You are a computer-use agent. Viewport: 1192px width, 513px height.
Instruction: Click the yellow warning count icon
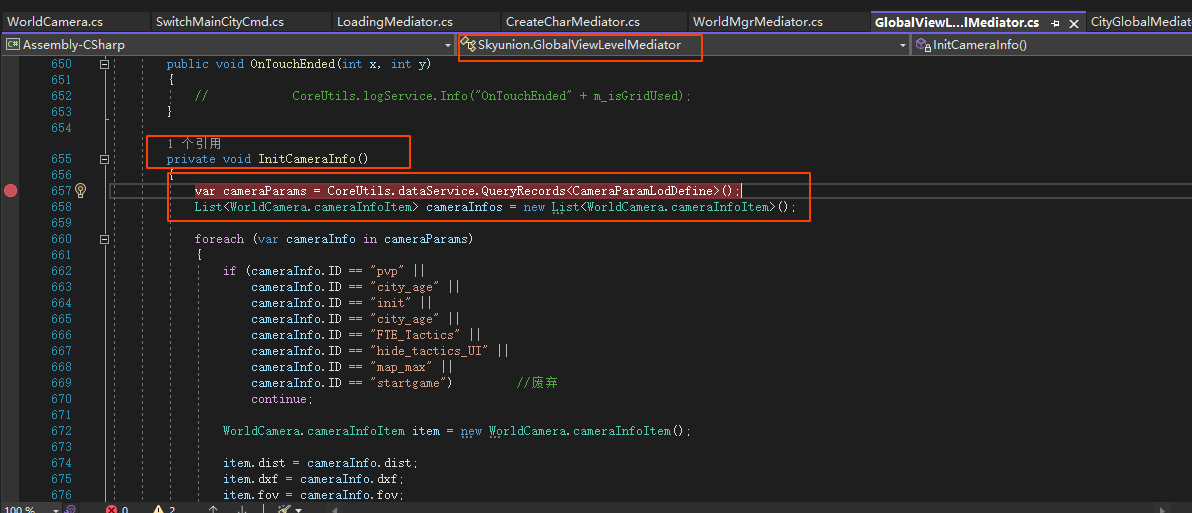(x=157, y=509)
